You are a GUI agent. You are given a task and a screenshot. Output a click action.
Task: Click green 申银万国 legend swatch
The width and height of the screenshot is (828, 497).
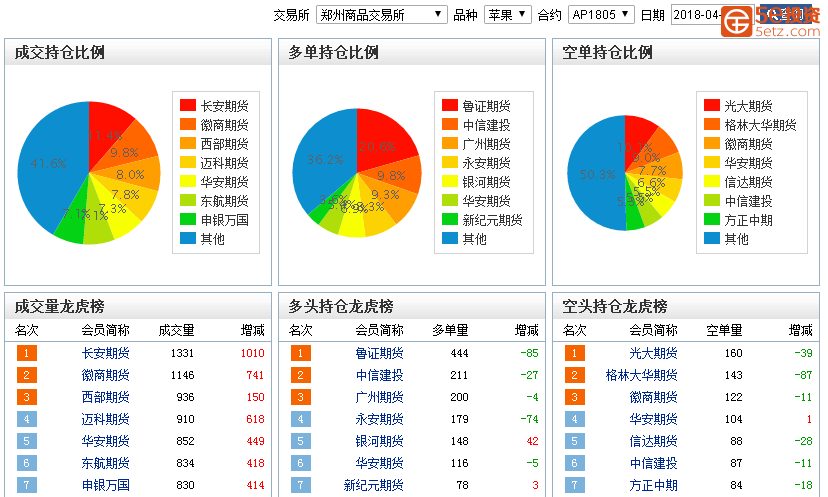pyautogui.click(x=188, y=220)
